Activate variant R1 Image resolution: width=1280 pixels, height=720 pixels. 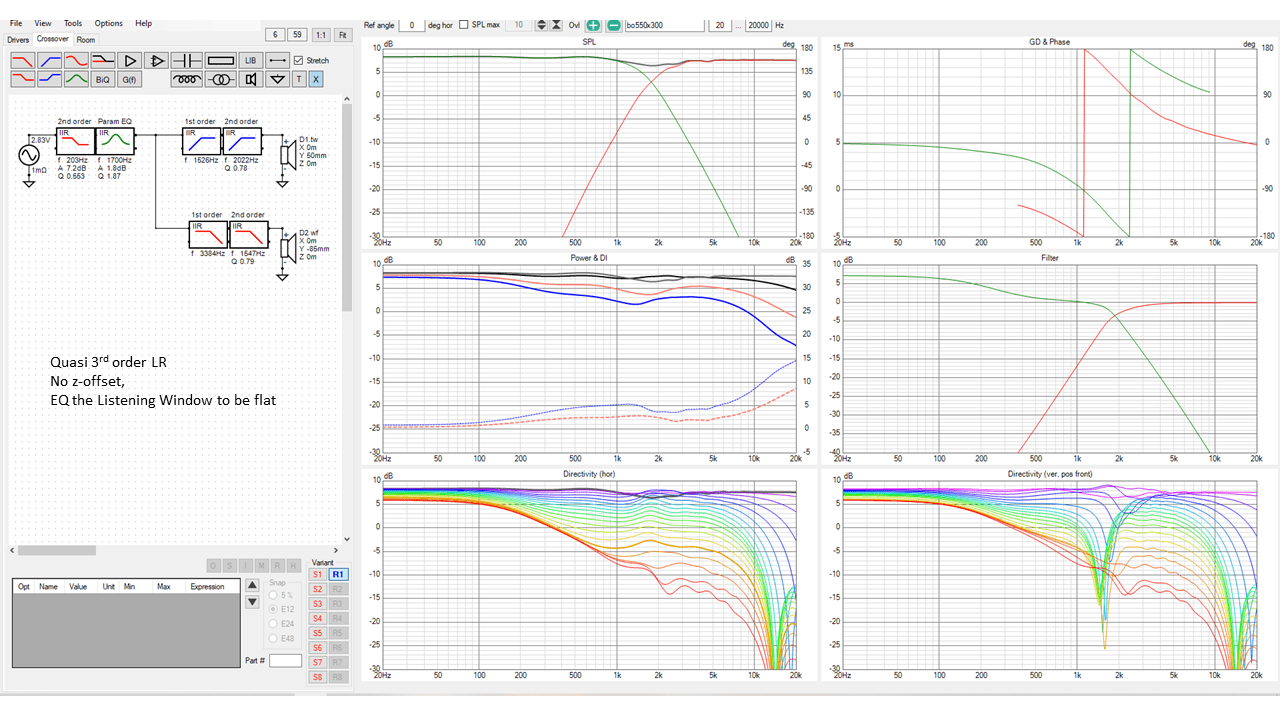(338, 575)
